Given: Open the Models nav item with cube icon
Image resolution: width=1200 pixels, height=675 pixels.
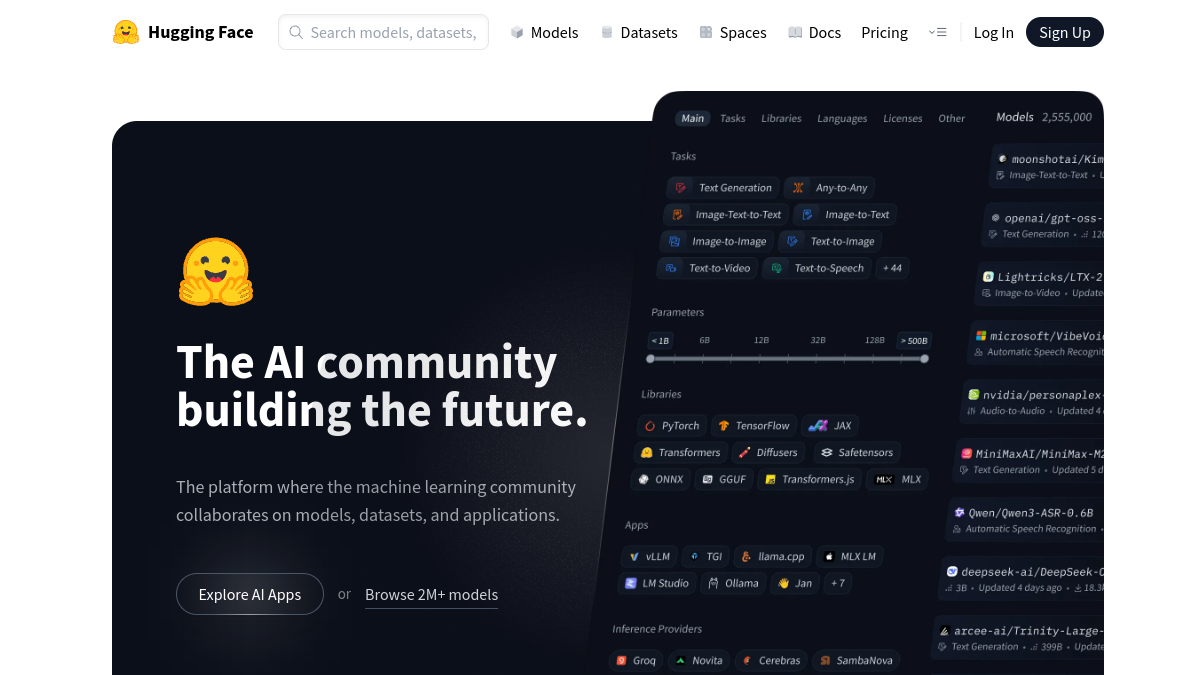Looking at the screenshot, I should (x=544, y=32).
